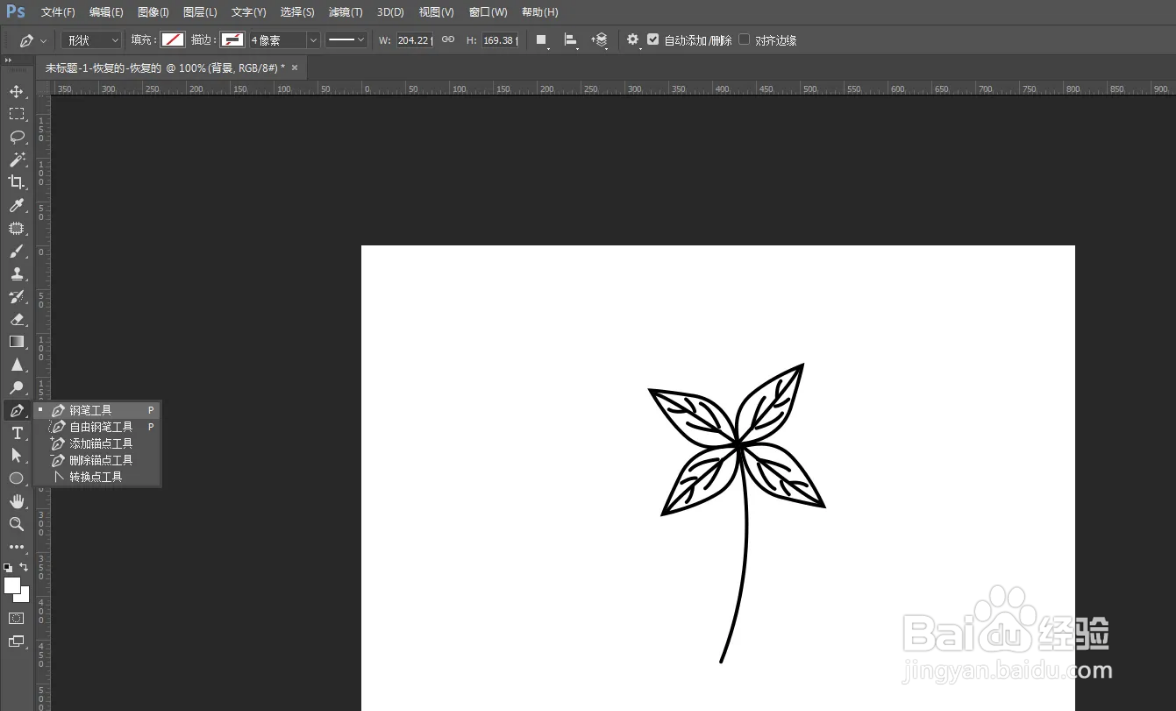Open the 窗口(W) menu
This screenshot has height=711, width=1176.
pyautogui.click(x=488, y=12)
